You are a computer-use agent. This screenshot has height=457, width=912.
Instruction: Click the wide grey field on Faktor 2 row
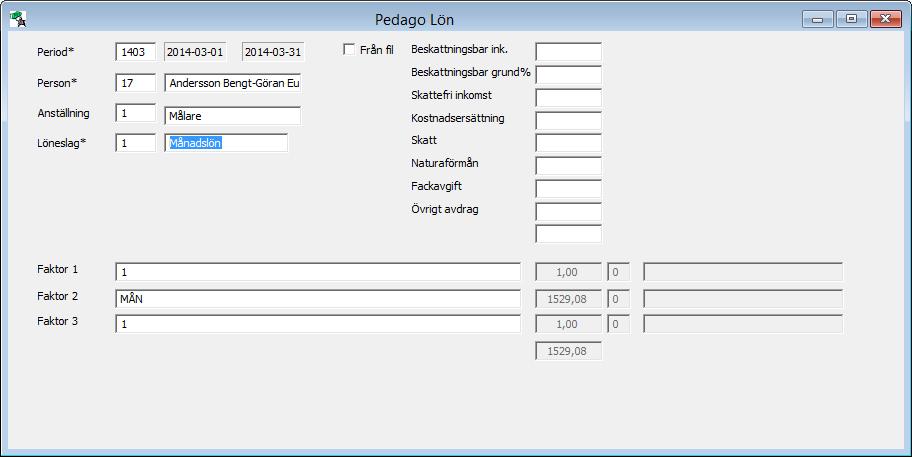[x=743, y=298]
